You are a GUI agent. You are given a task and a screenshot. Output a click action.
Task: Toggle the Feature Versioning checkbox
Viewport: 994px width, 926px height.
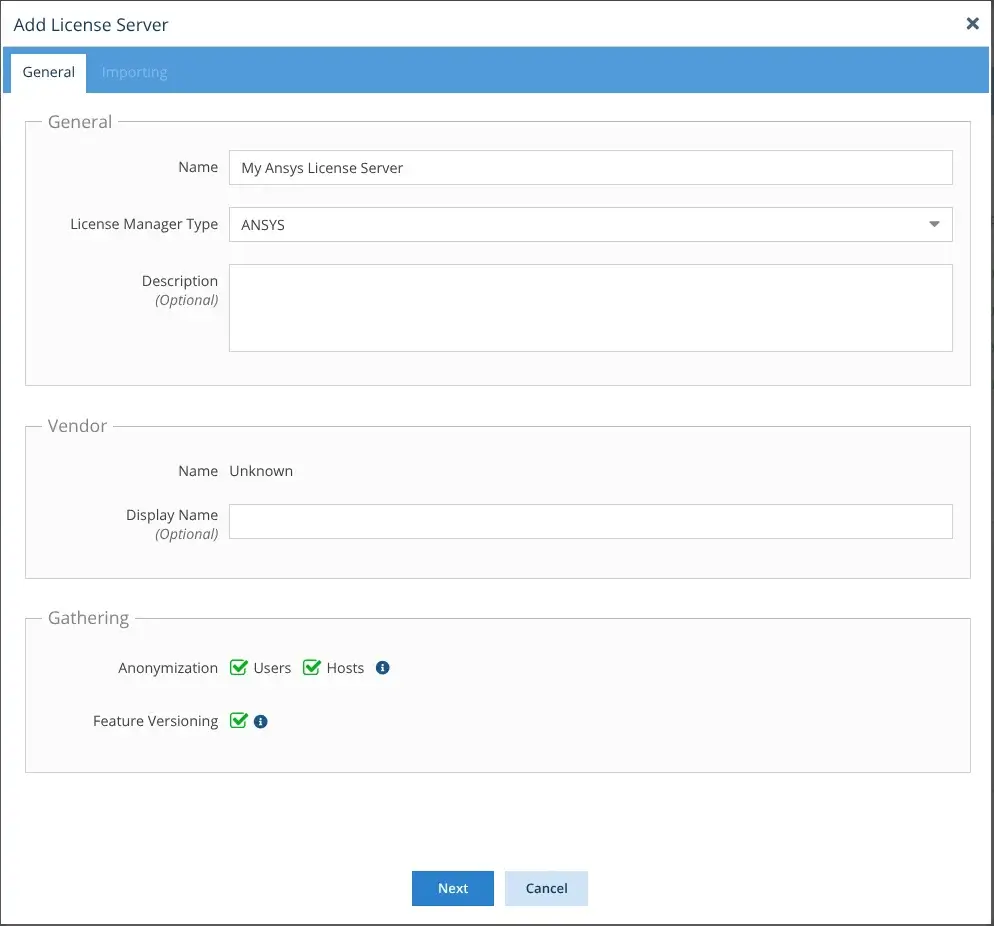point(238,720)
